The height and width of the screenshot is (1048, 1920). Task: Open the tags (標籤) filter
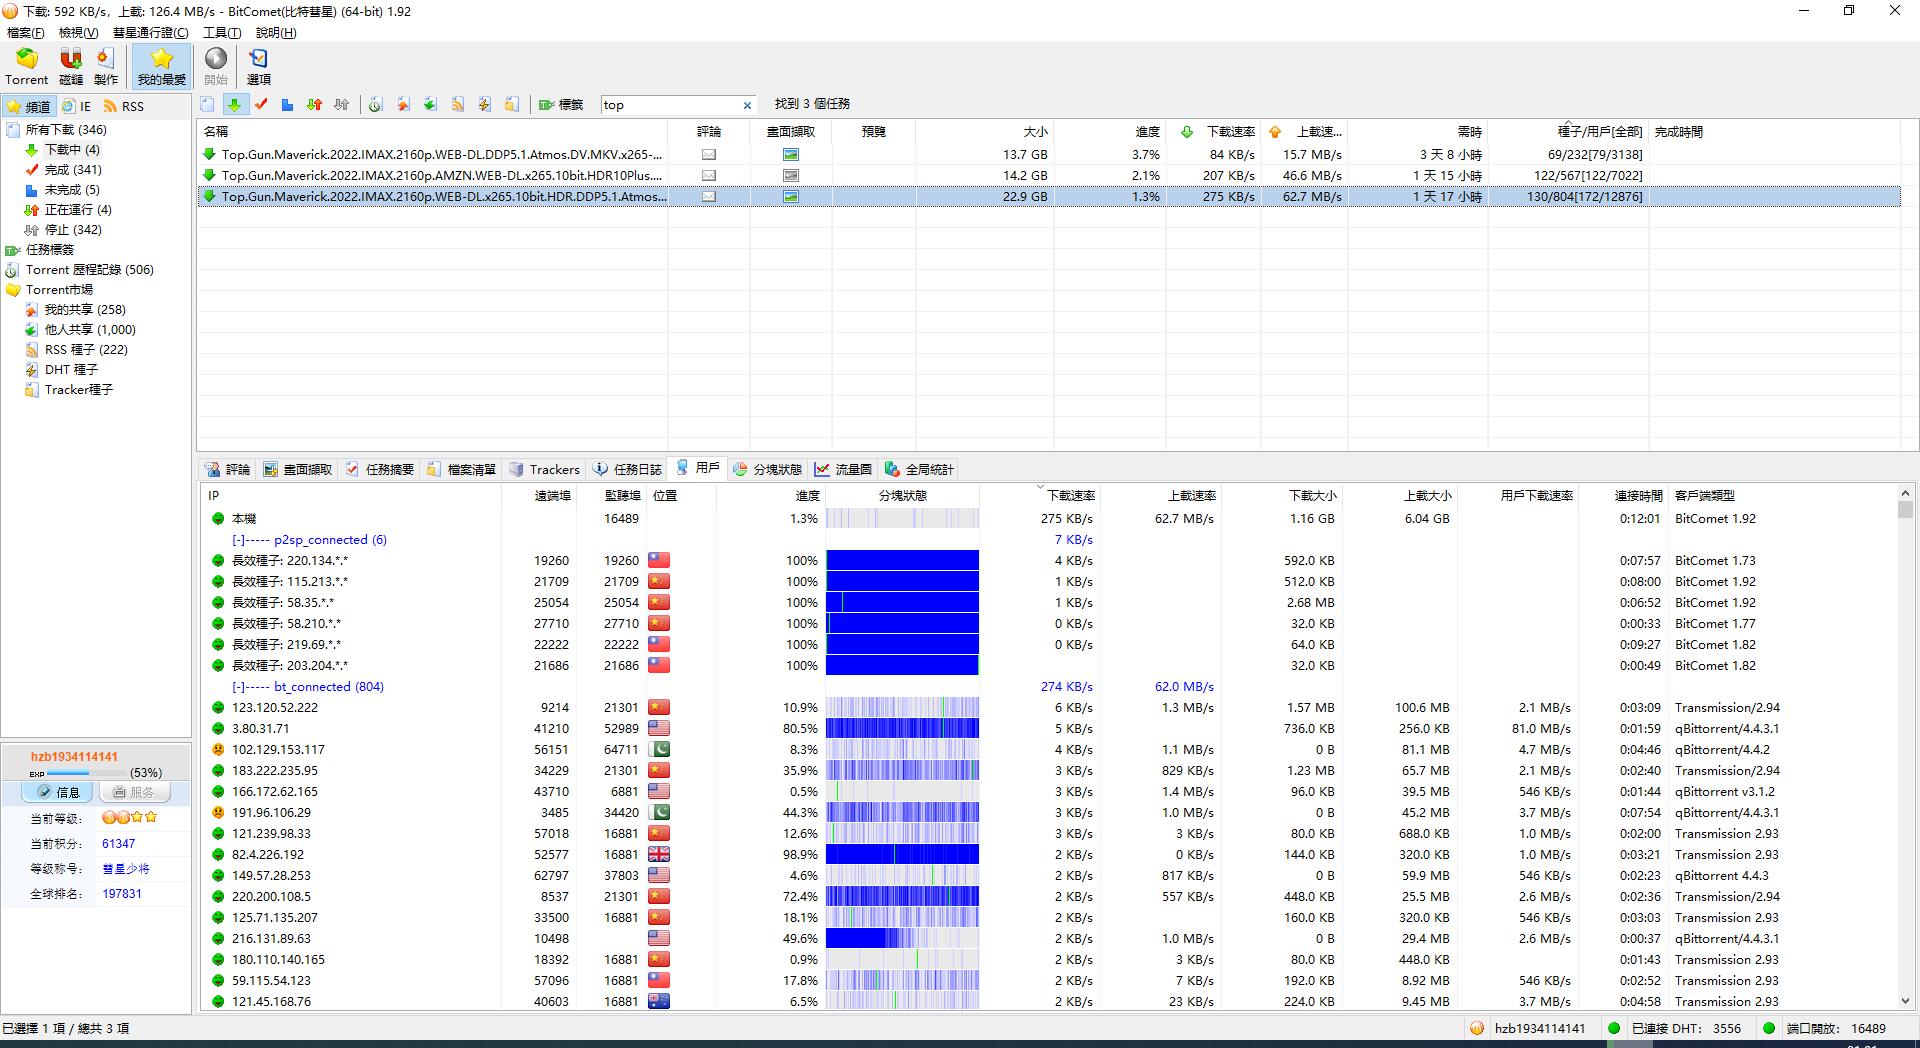(x=561, y=104)
